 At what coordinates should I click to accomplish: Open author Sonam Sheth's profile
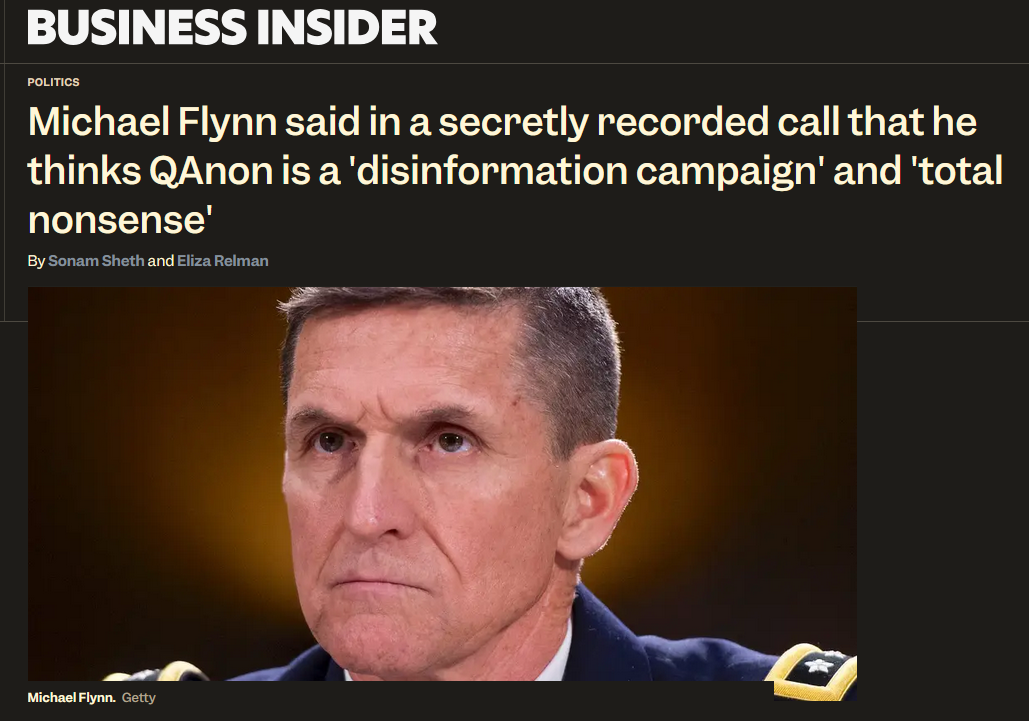(96, 260)
